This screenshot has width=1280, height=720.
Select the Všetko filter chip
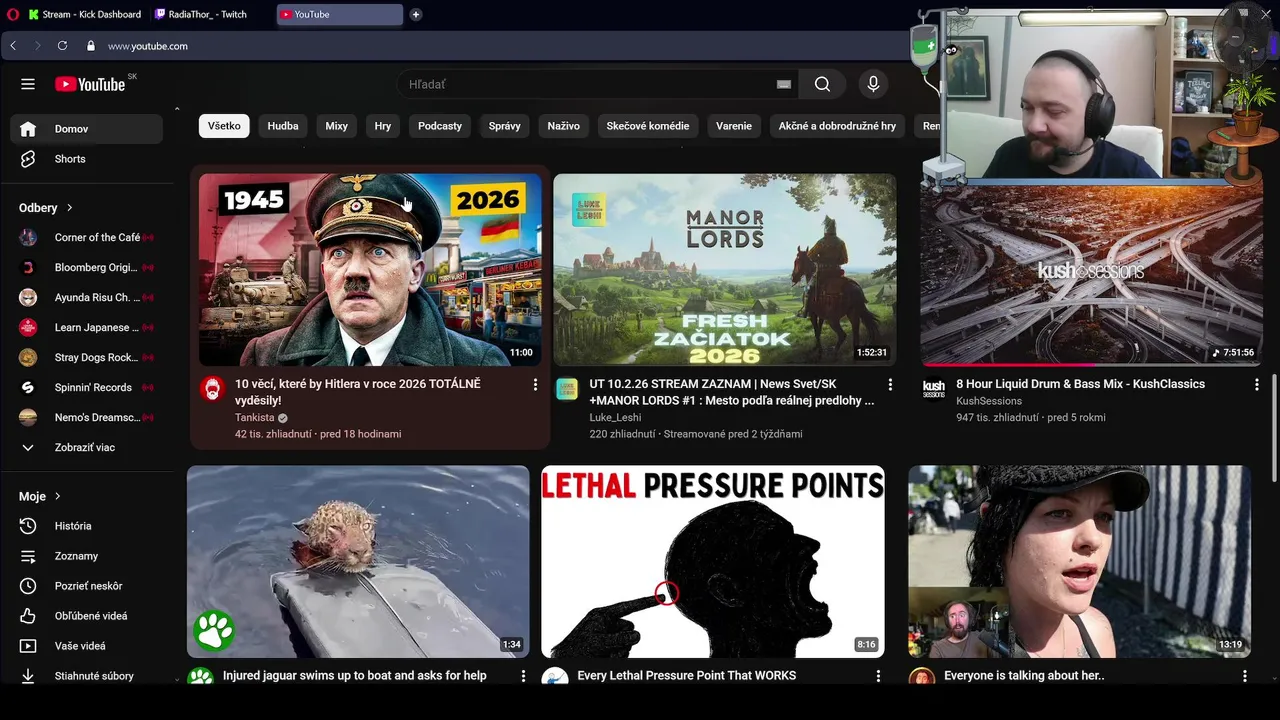point(224,126)
